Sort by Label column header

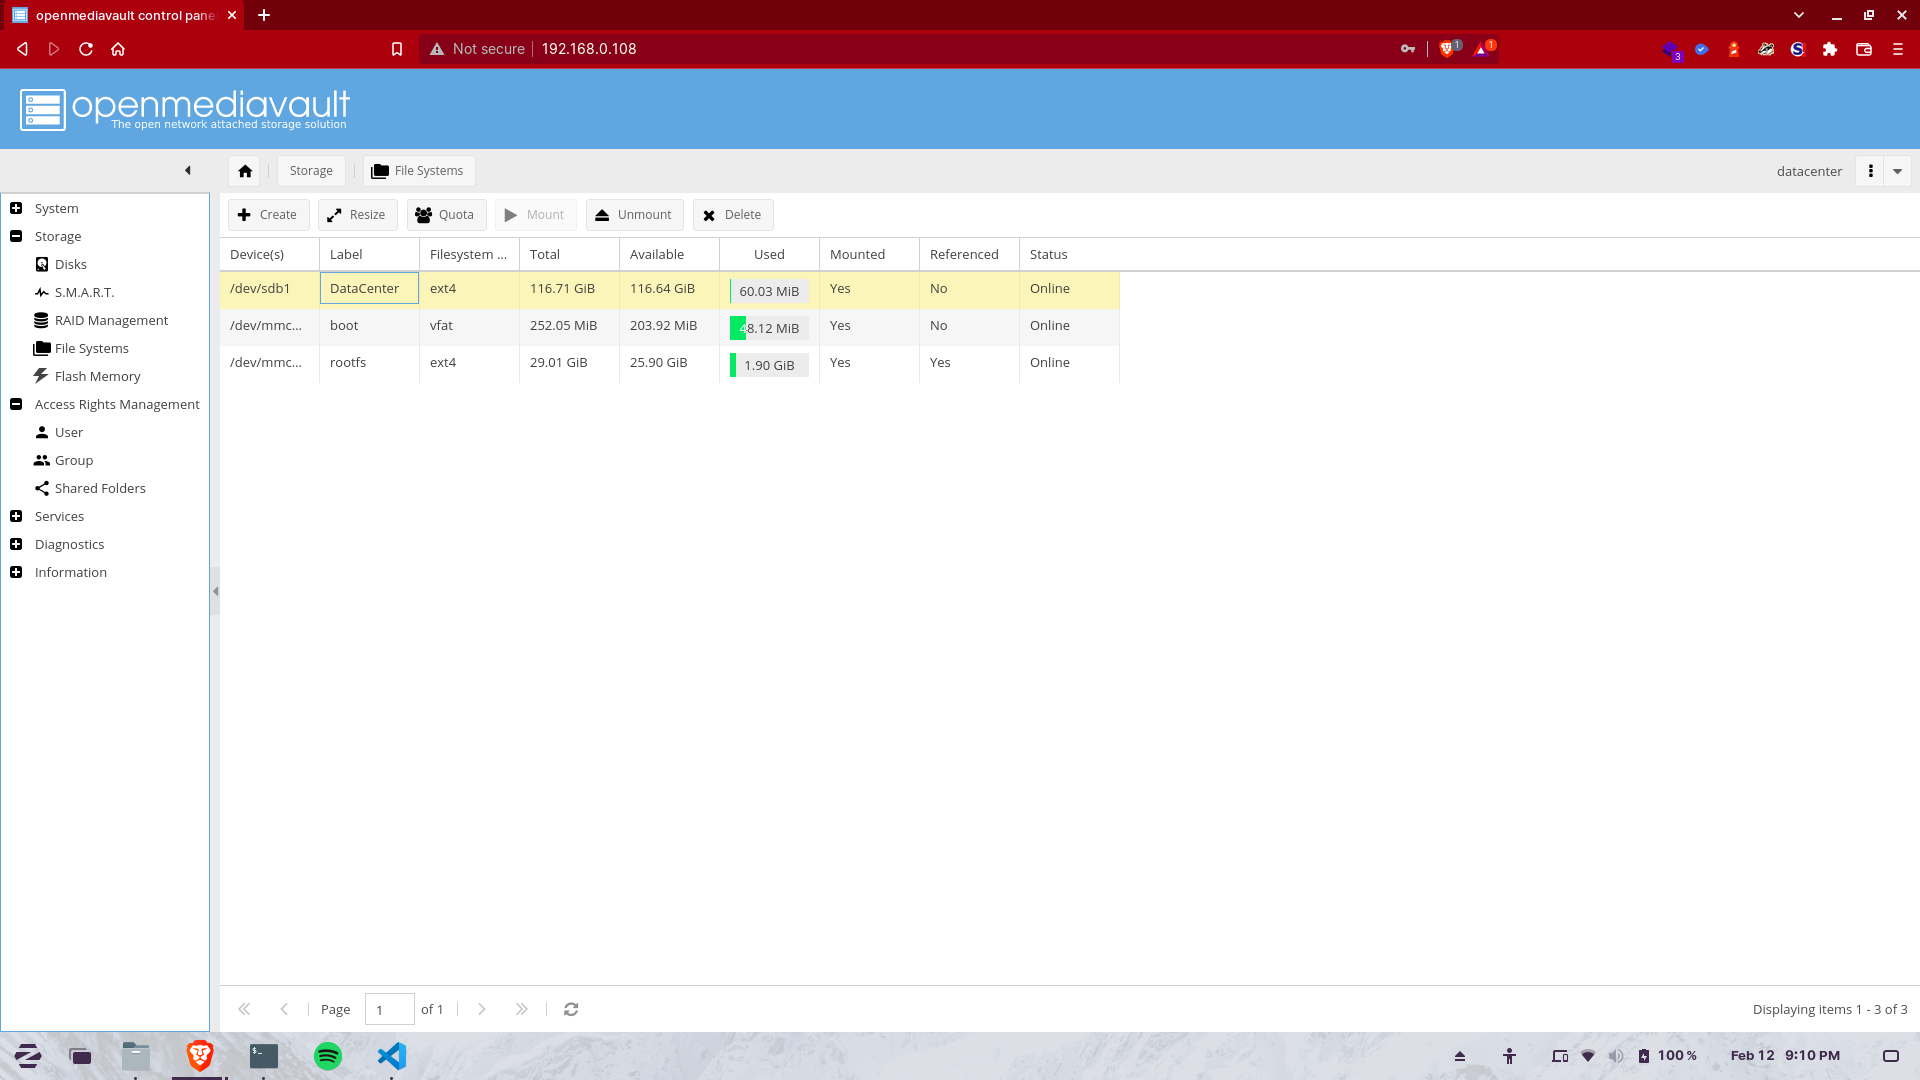[369, 254]
